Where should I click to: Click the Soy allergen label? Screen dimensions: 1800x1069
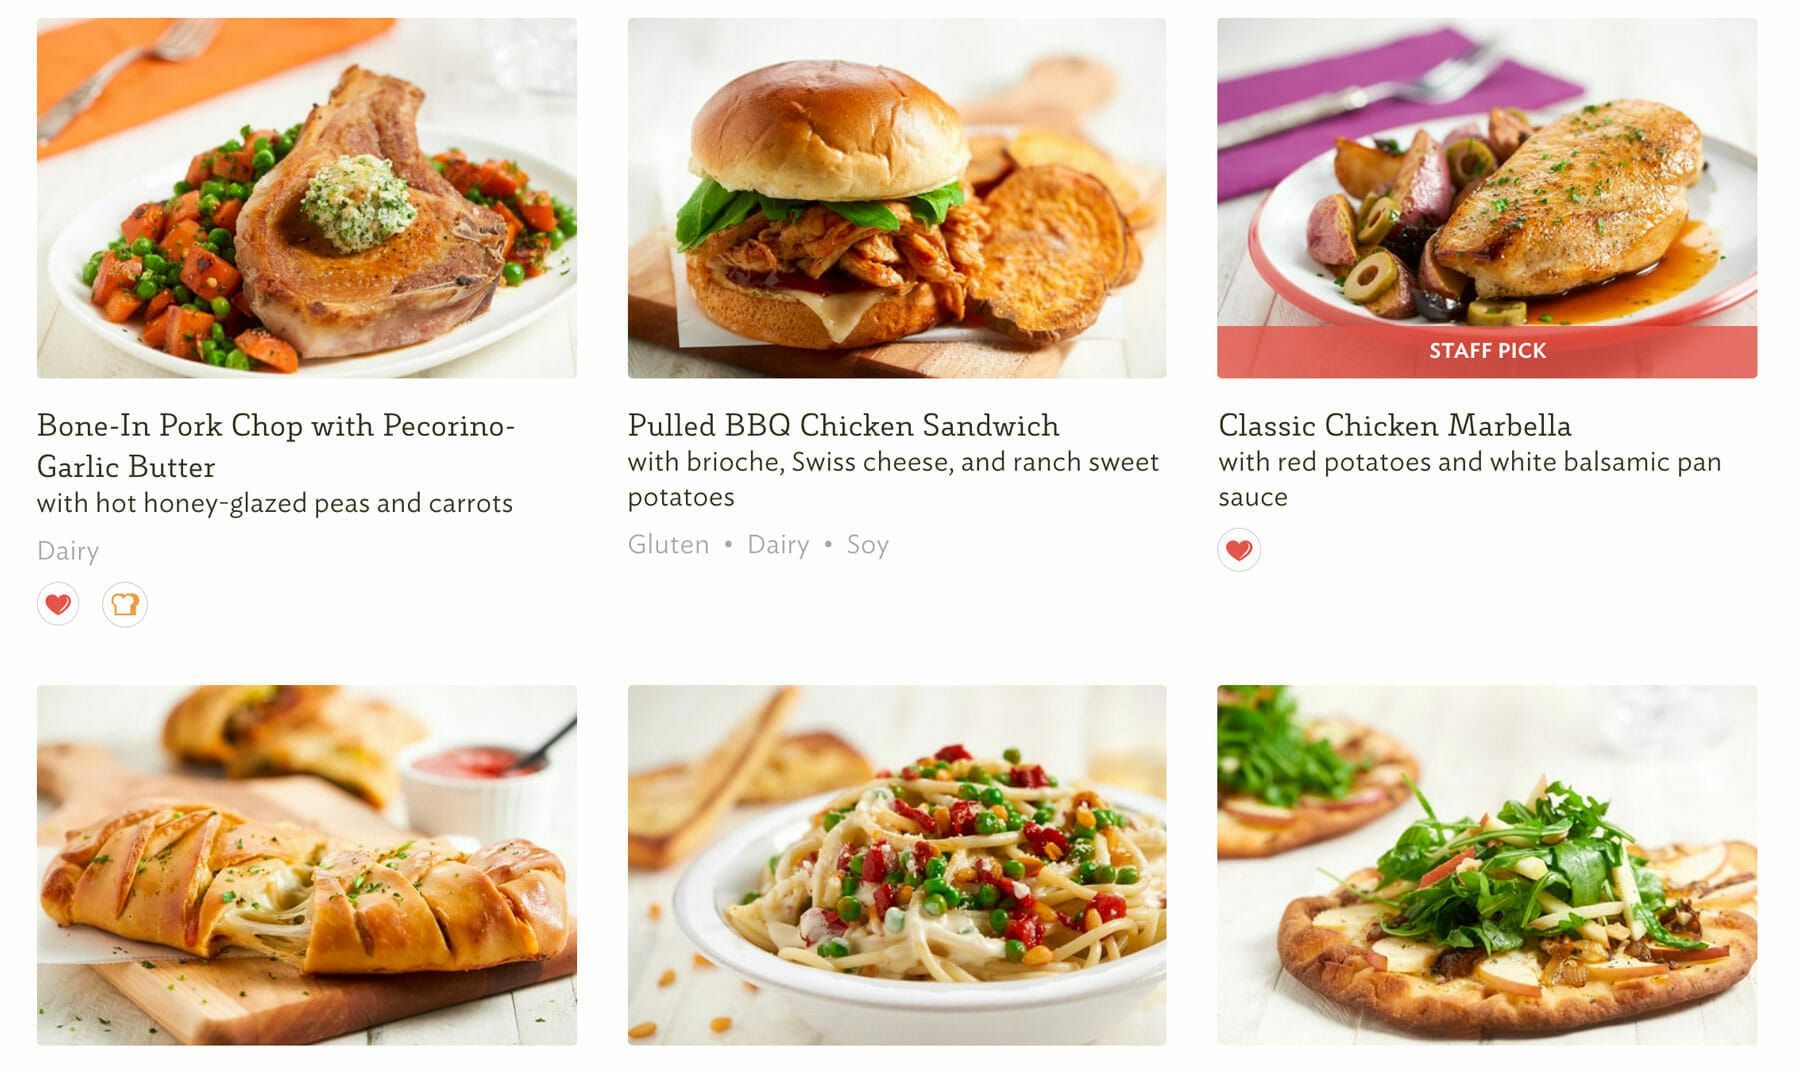tap(867, 545)
